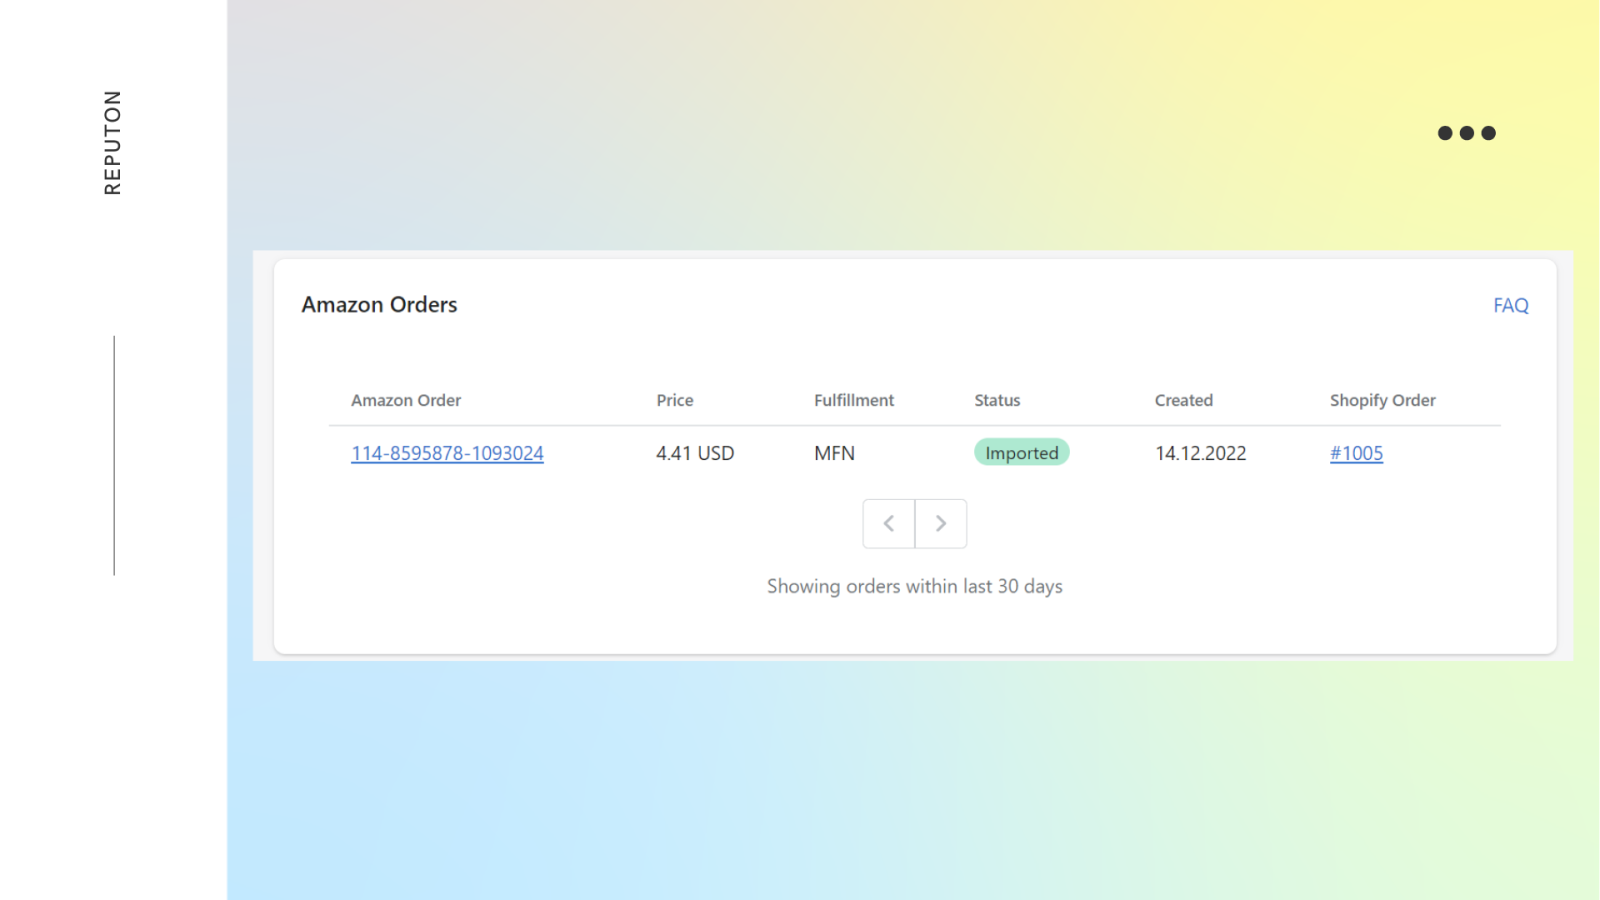Click the 14.12.2022 created date
The image size is (1600, 900).
click(1200, 452)
